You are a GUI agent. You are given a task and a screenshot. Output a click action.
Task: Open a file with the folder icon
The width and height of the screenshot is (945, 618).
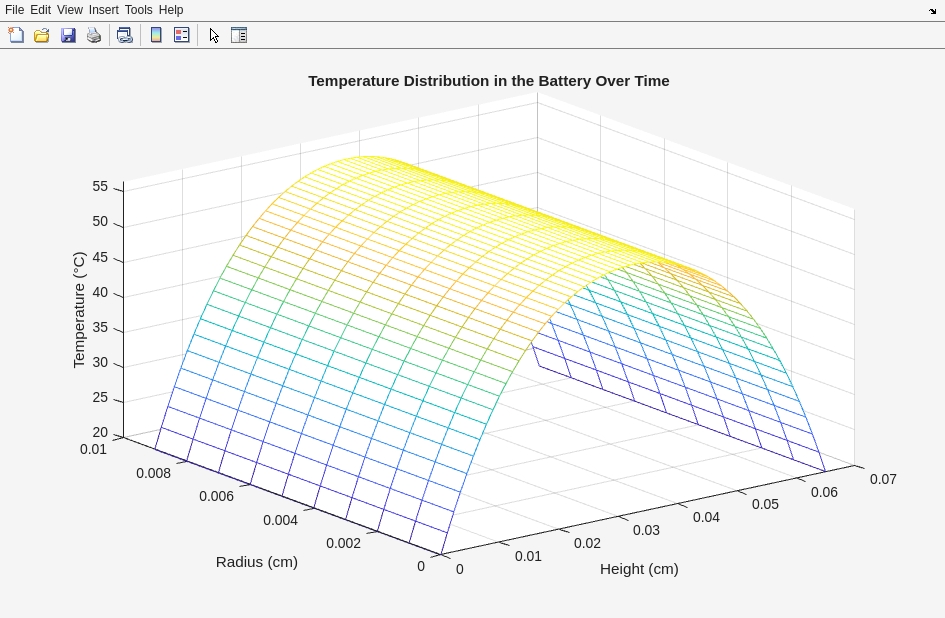[42, 35]
